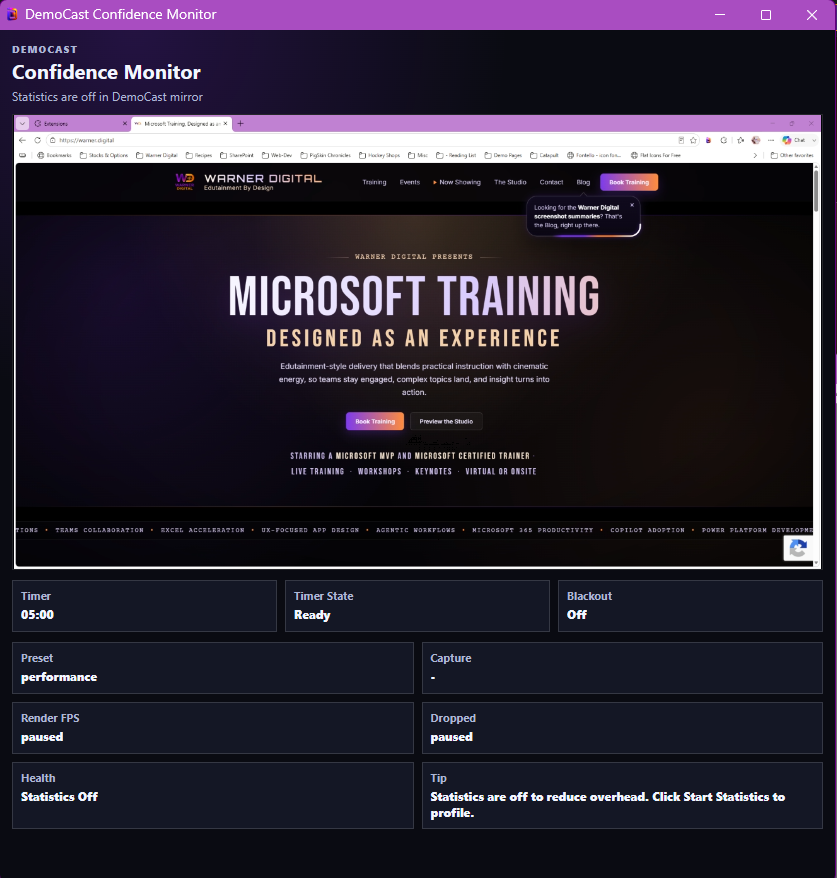This screenshot has height=878, width=837.
Task: Open the Bookmarks favorites item
Action: point(54,155)
